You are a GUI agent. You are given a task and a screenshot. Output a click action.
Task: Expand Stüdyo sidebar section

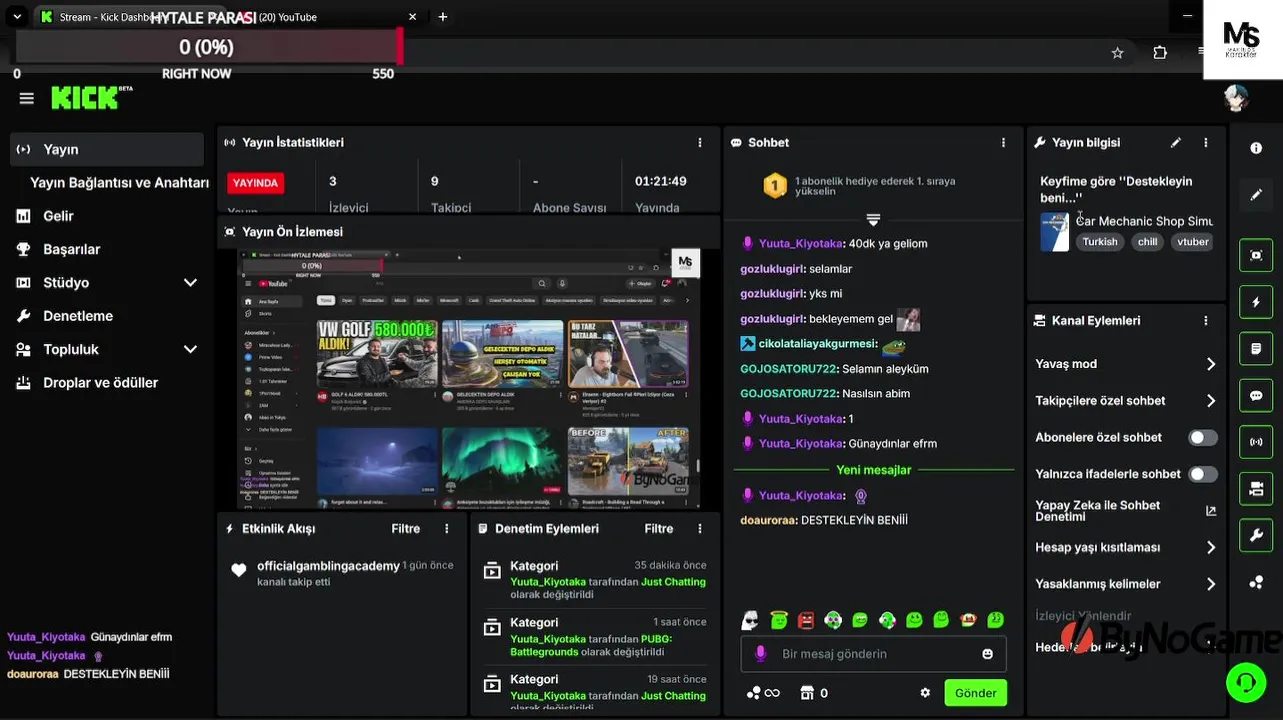[x=190, y=283]
